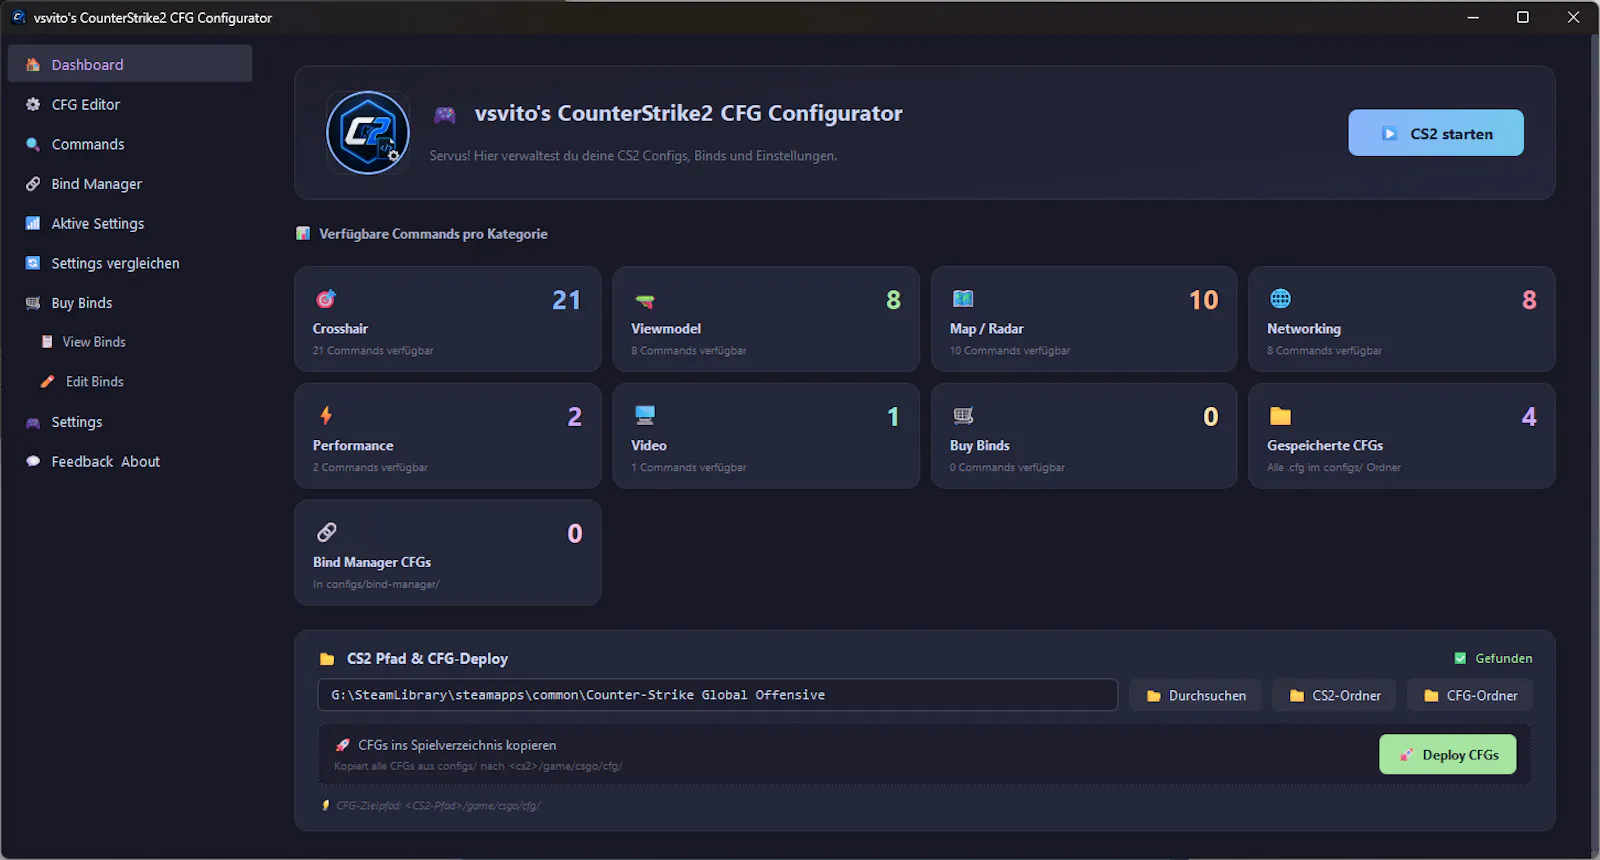
Task: Click the Verfügbare Commands pro Kategorie heading
Action: point(433,234)
